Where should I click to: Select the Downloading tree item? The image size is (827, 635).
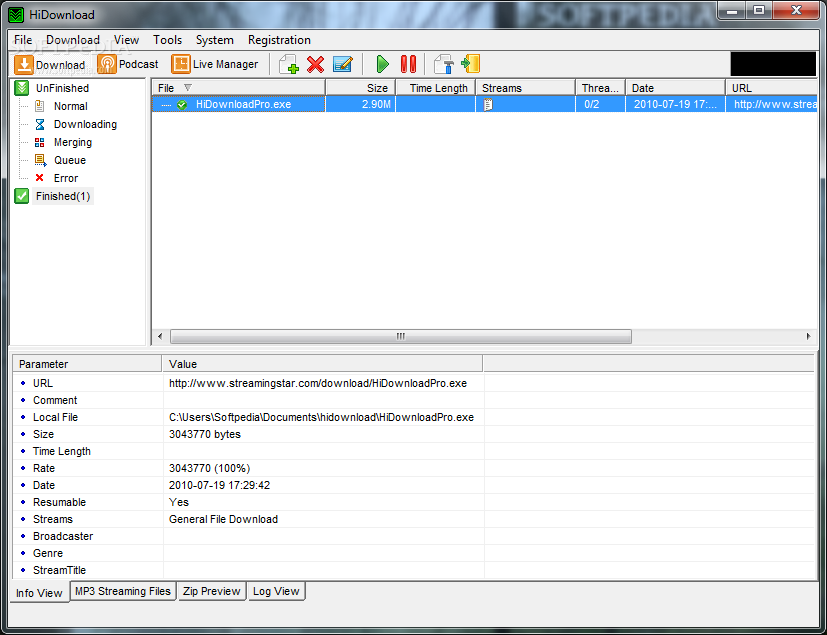(85, 124)
